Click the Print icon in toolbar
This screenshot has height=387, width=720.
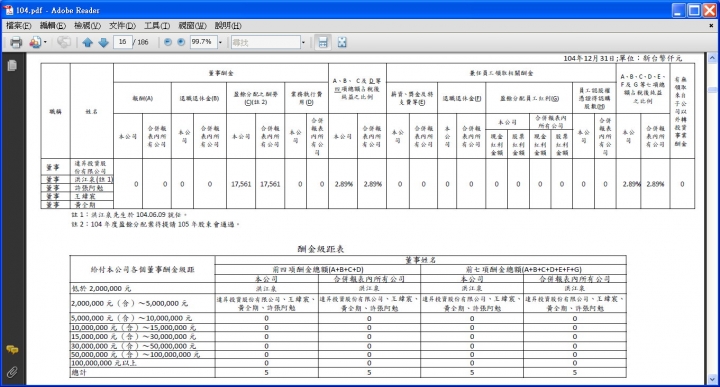point(16,43)
